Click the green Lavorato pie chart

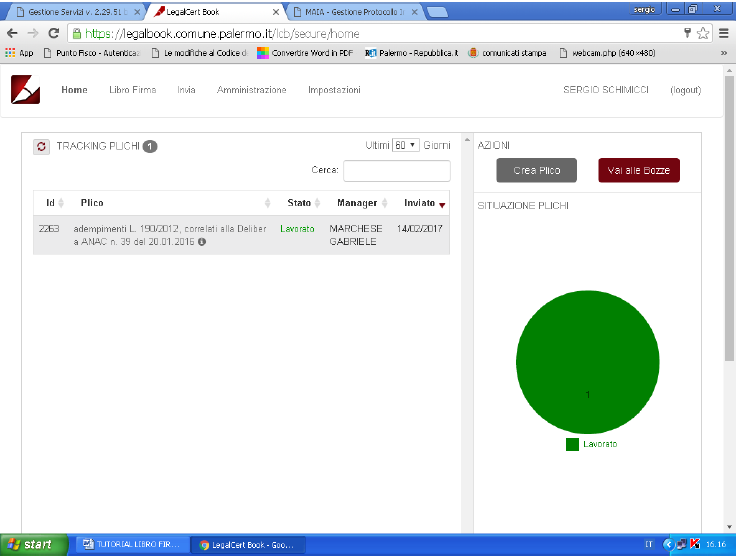[588, 362]
